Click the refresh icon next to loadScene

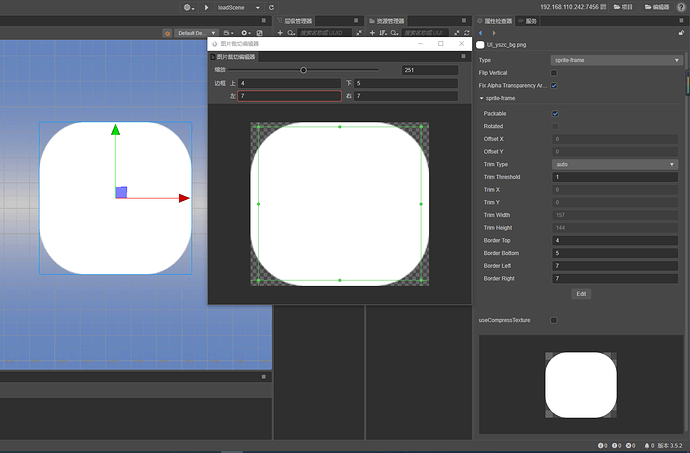coord(271,7)
